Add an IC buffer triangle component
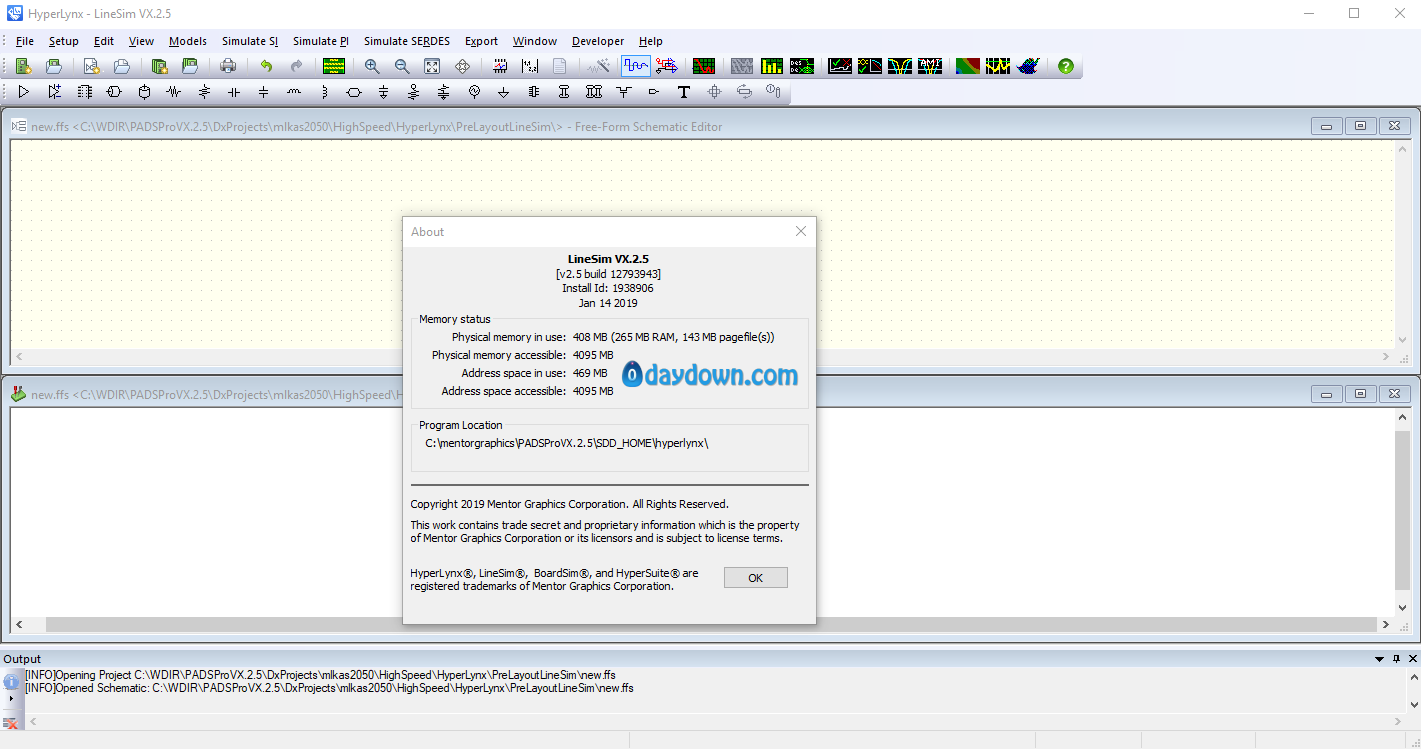Viewport: 1421px width, 749px height. pyautogui.click(x=23, y=92)
